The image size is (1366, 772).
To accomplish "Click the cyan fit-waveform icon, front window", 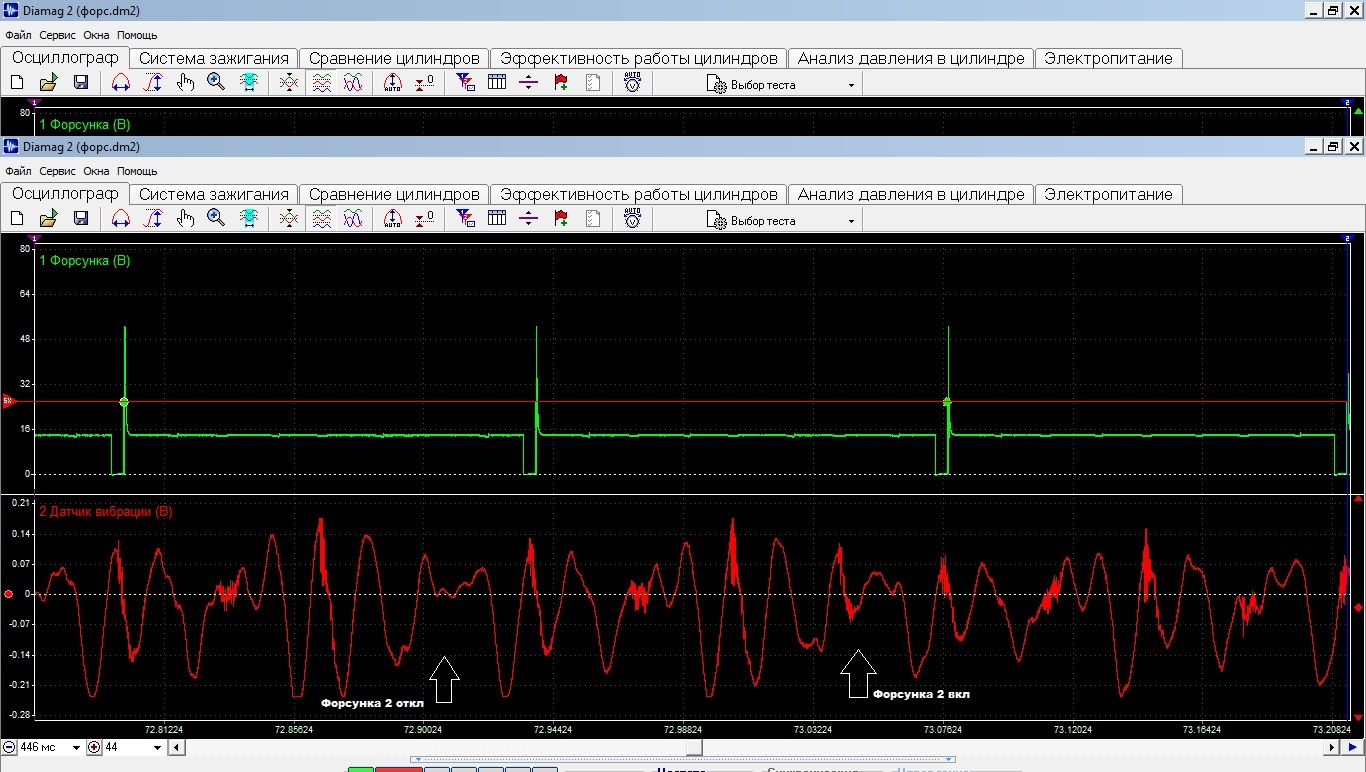I will pos(248,219).
